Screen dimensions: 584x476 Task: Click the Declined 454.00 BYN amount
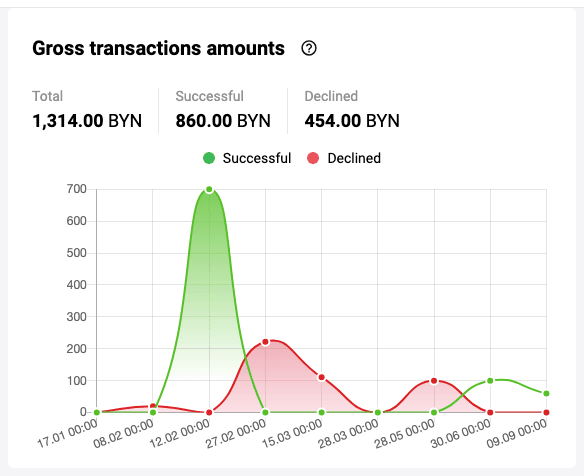click(x=352, y=121)
